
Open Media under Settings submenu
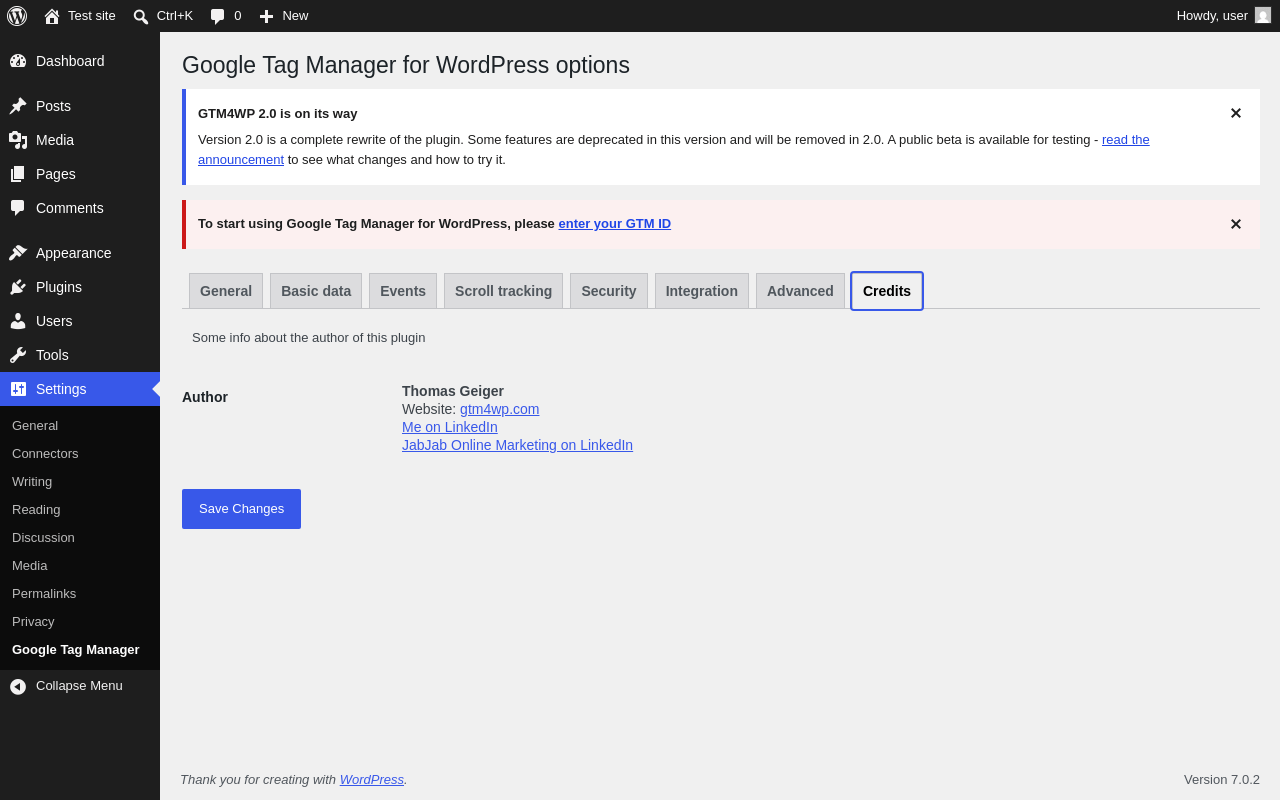(x=29, y=565)
